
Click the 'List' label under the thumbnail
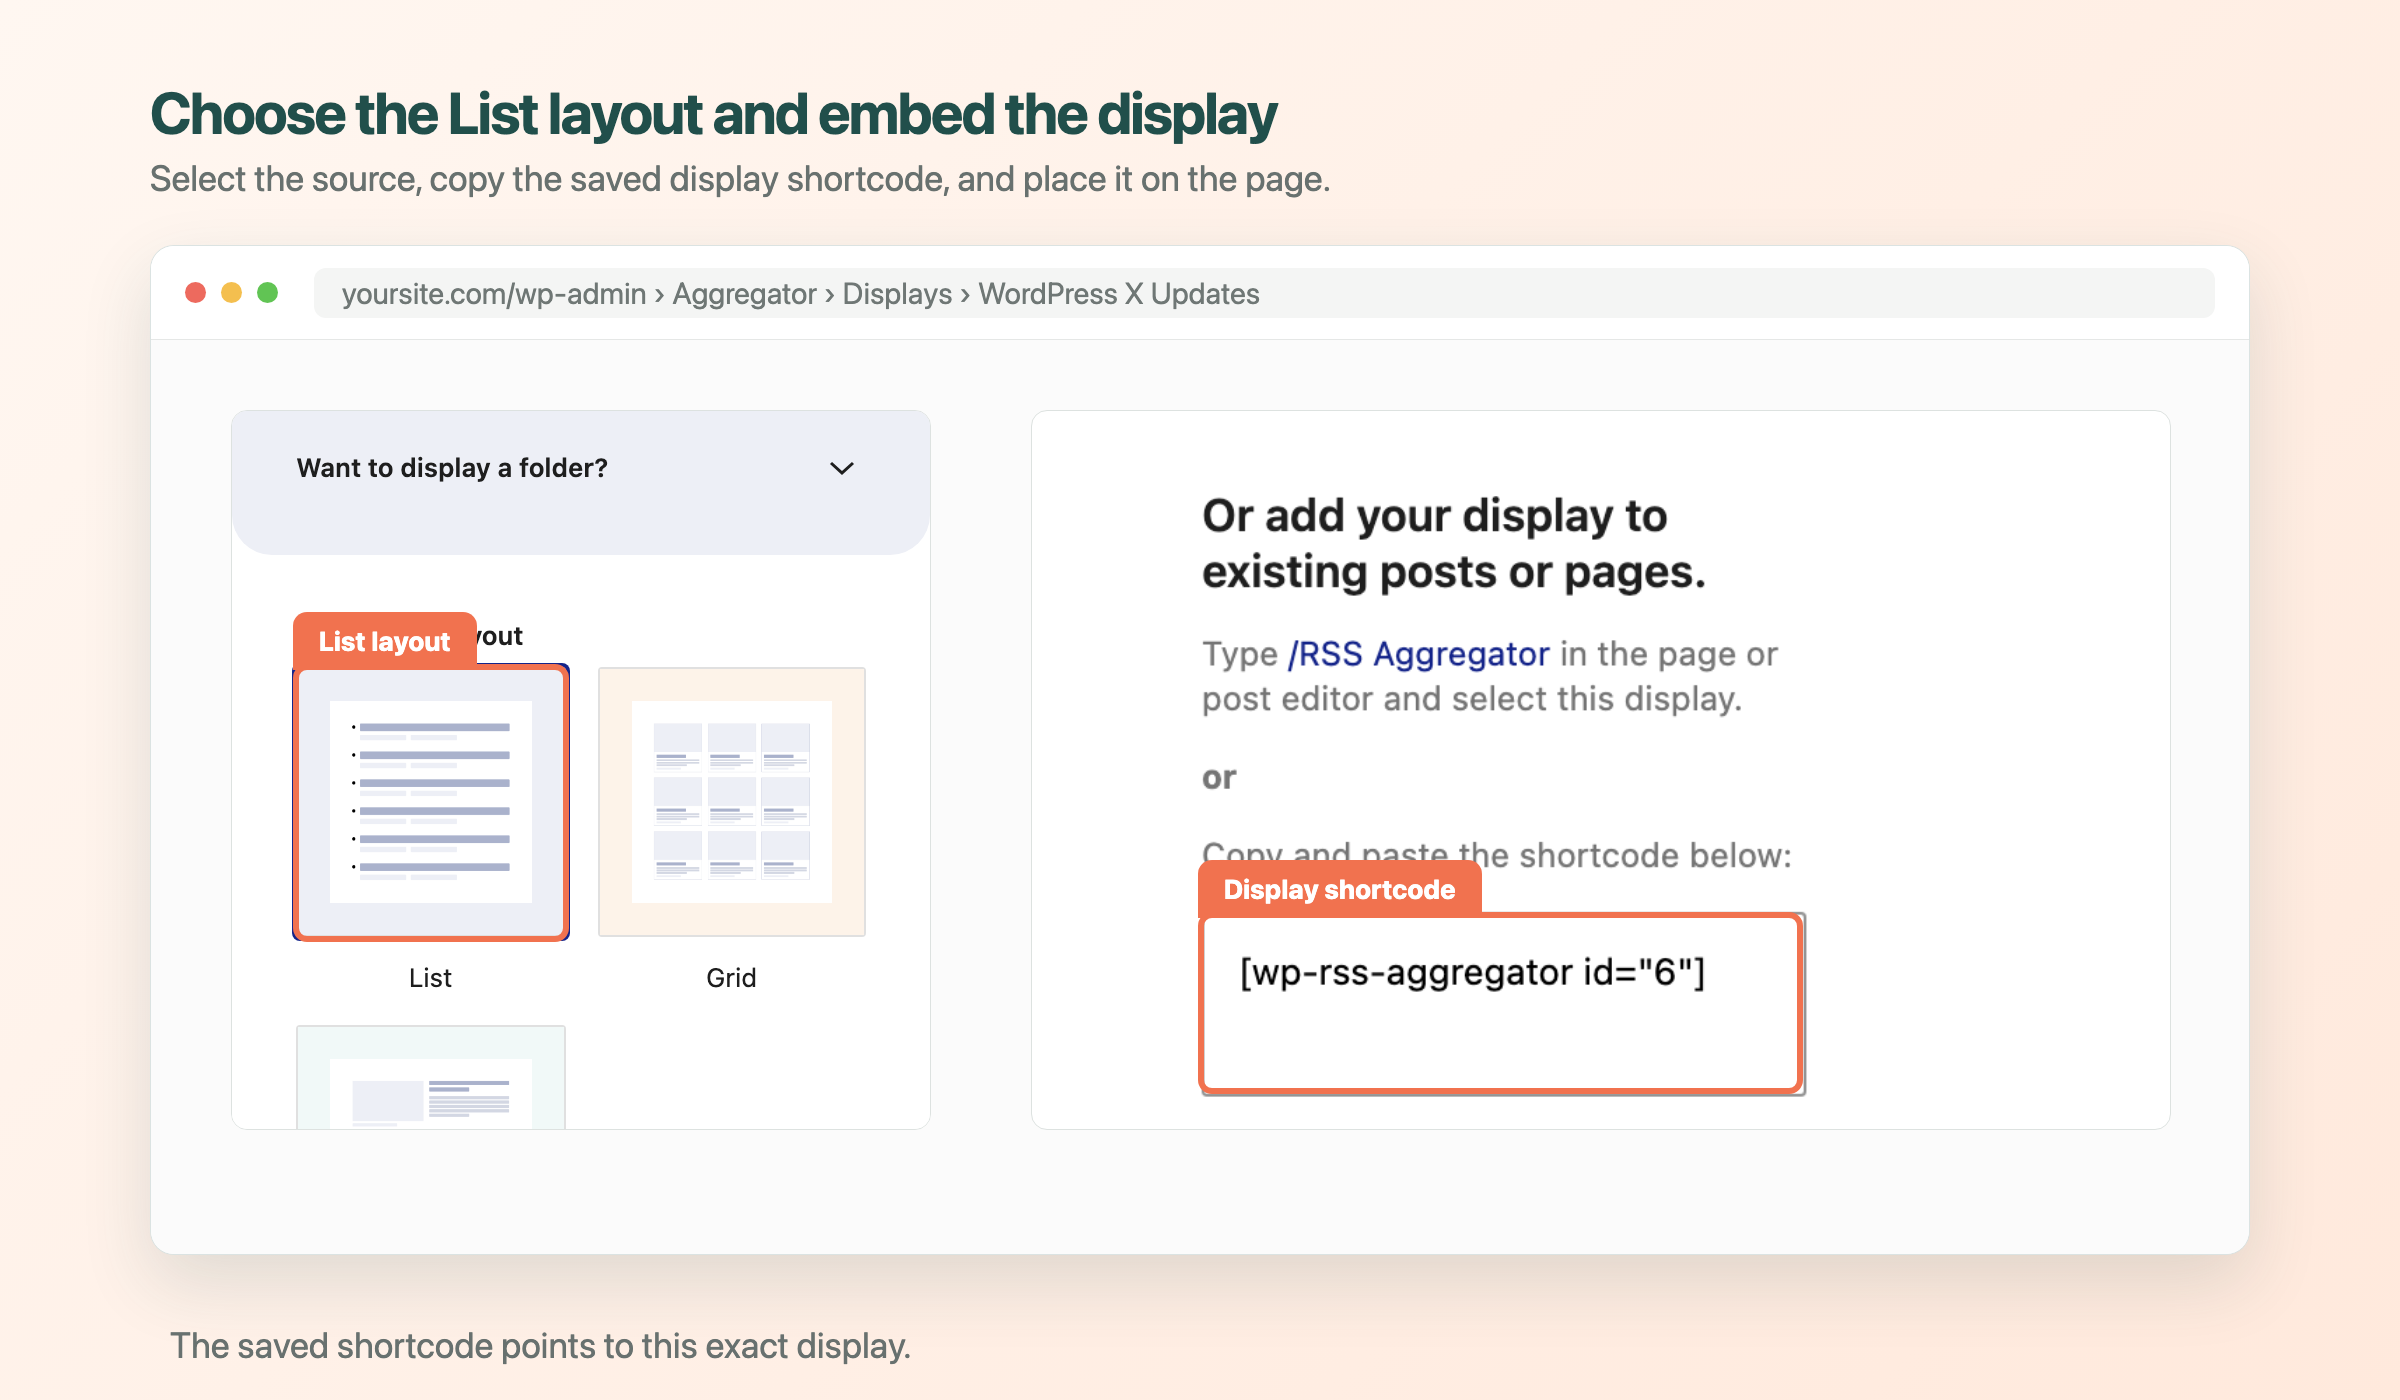[x=430, y=978]
